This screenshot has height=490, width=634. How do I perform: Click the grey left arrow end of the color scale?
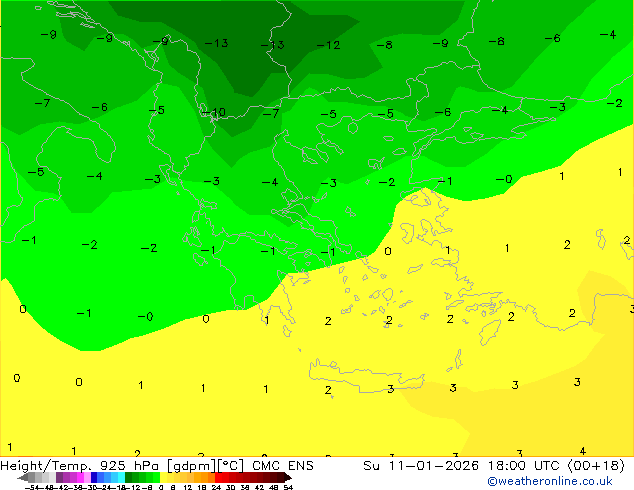tap(23, 477)
